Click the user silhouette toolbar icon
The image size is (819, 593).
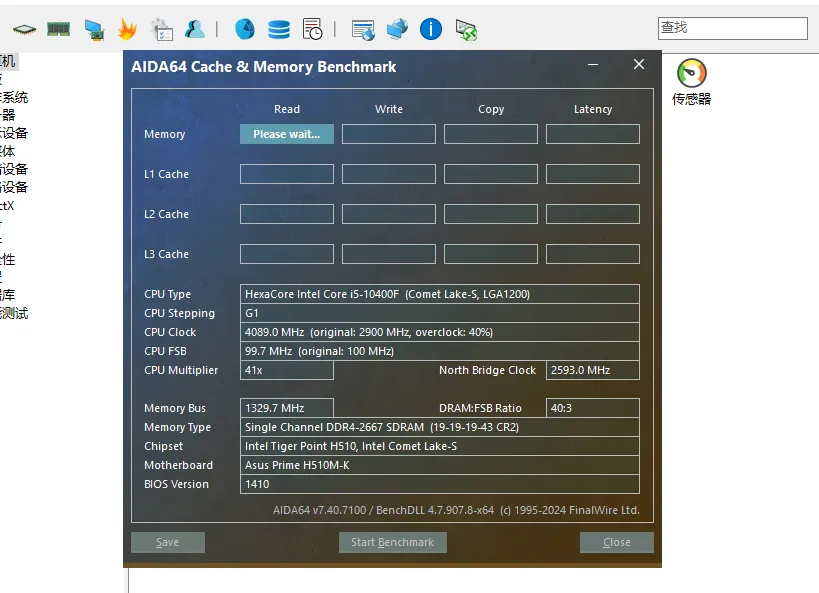pos(195,29)
